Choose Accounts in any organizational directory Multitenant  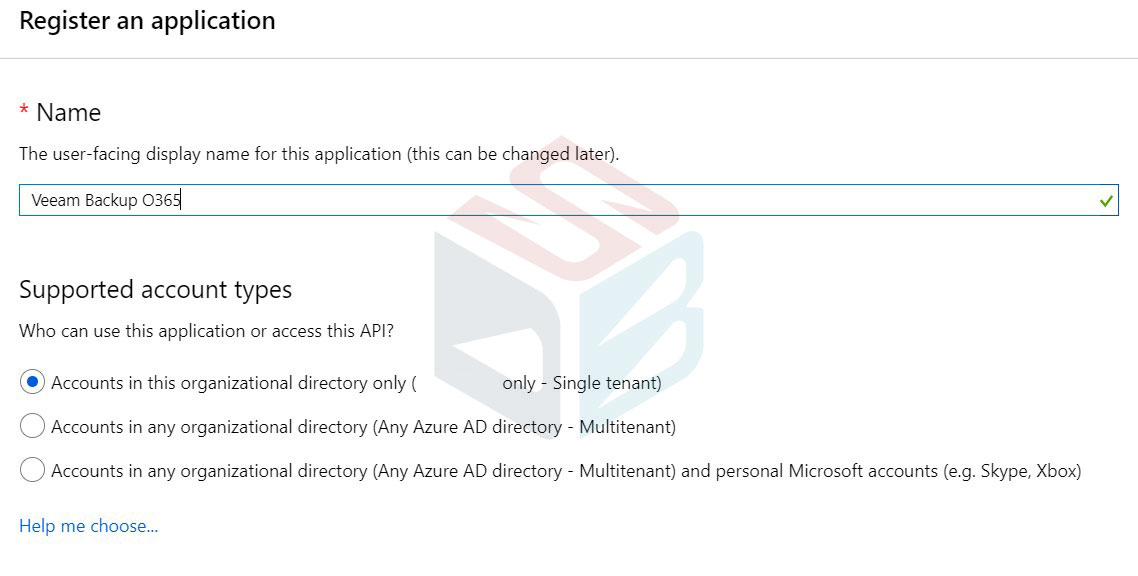[x=31, y=426]
